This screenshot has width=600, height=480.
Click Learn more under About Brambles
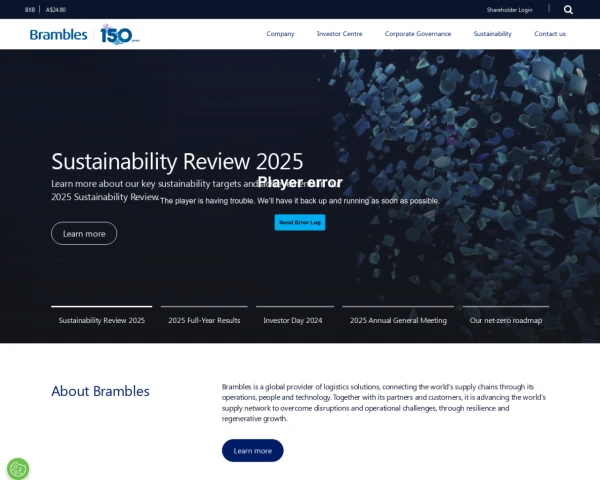click(x=253, y=451)
